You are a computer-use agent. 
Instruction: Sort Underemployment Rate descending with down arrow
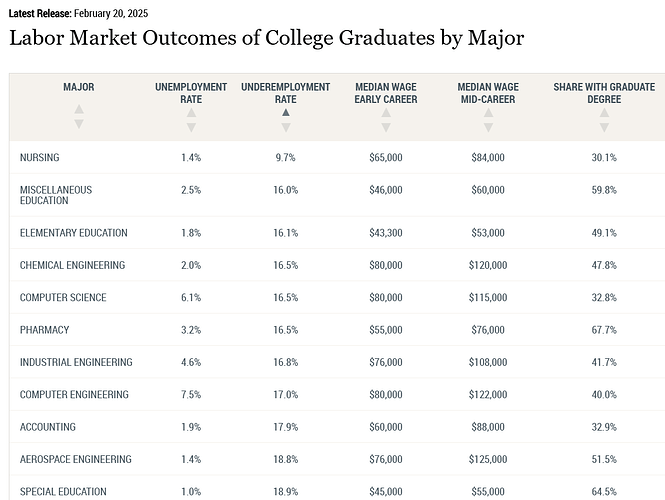[286, 127]
